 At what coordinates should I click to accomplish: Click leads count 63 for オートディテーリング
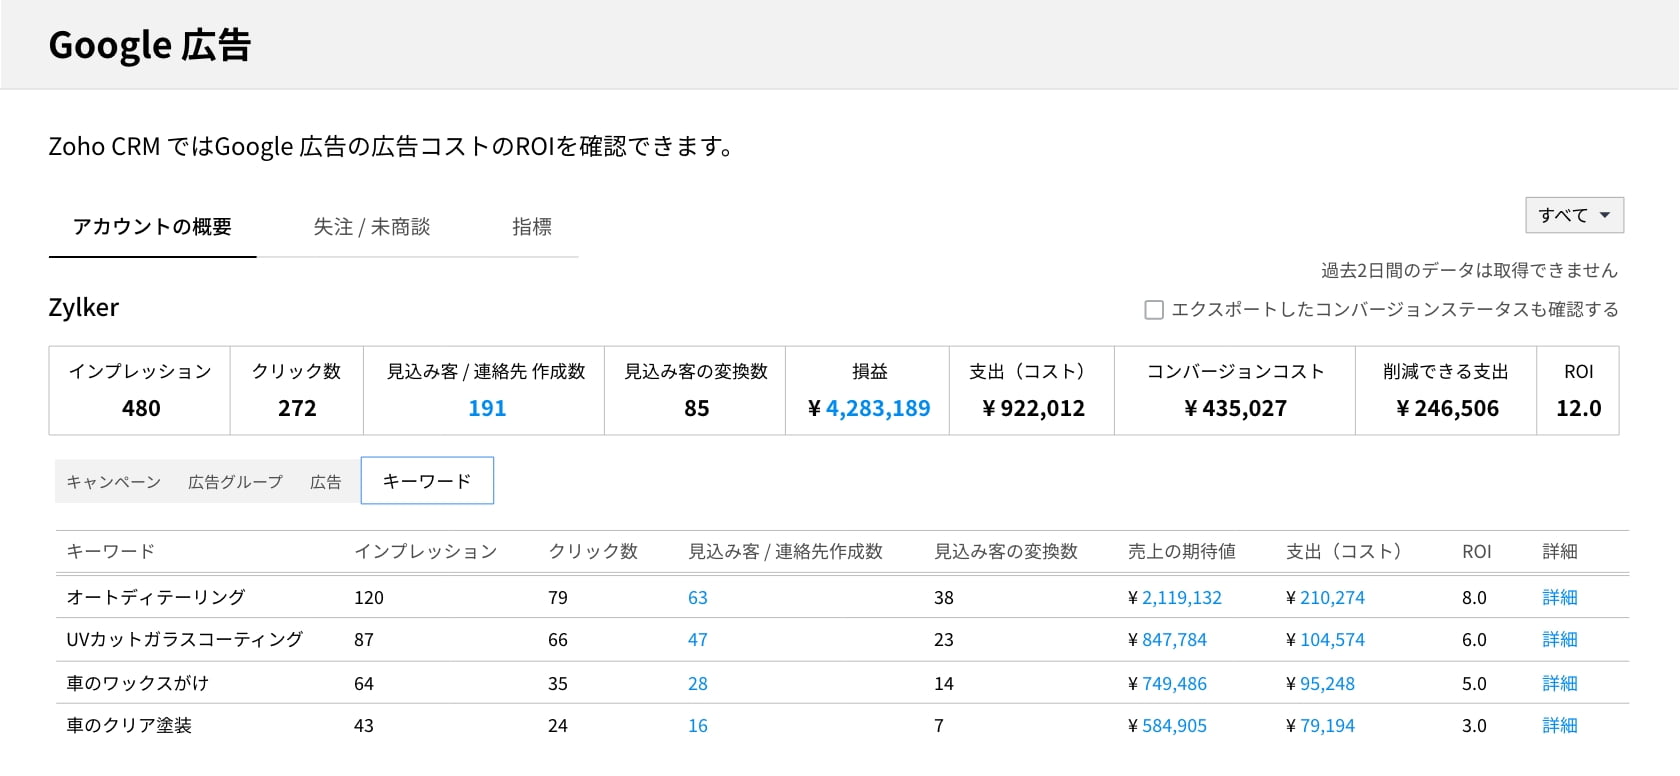coord(697,598)
